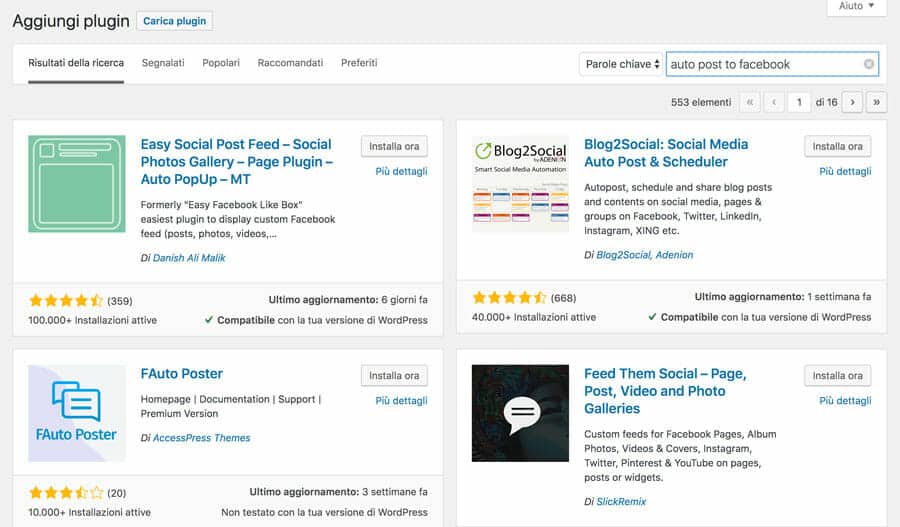Screen dimensions: 900x527
Task: Click Ultimo aggiornamento: 3 settimane fa text
Action: click(x=338, y=492)
